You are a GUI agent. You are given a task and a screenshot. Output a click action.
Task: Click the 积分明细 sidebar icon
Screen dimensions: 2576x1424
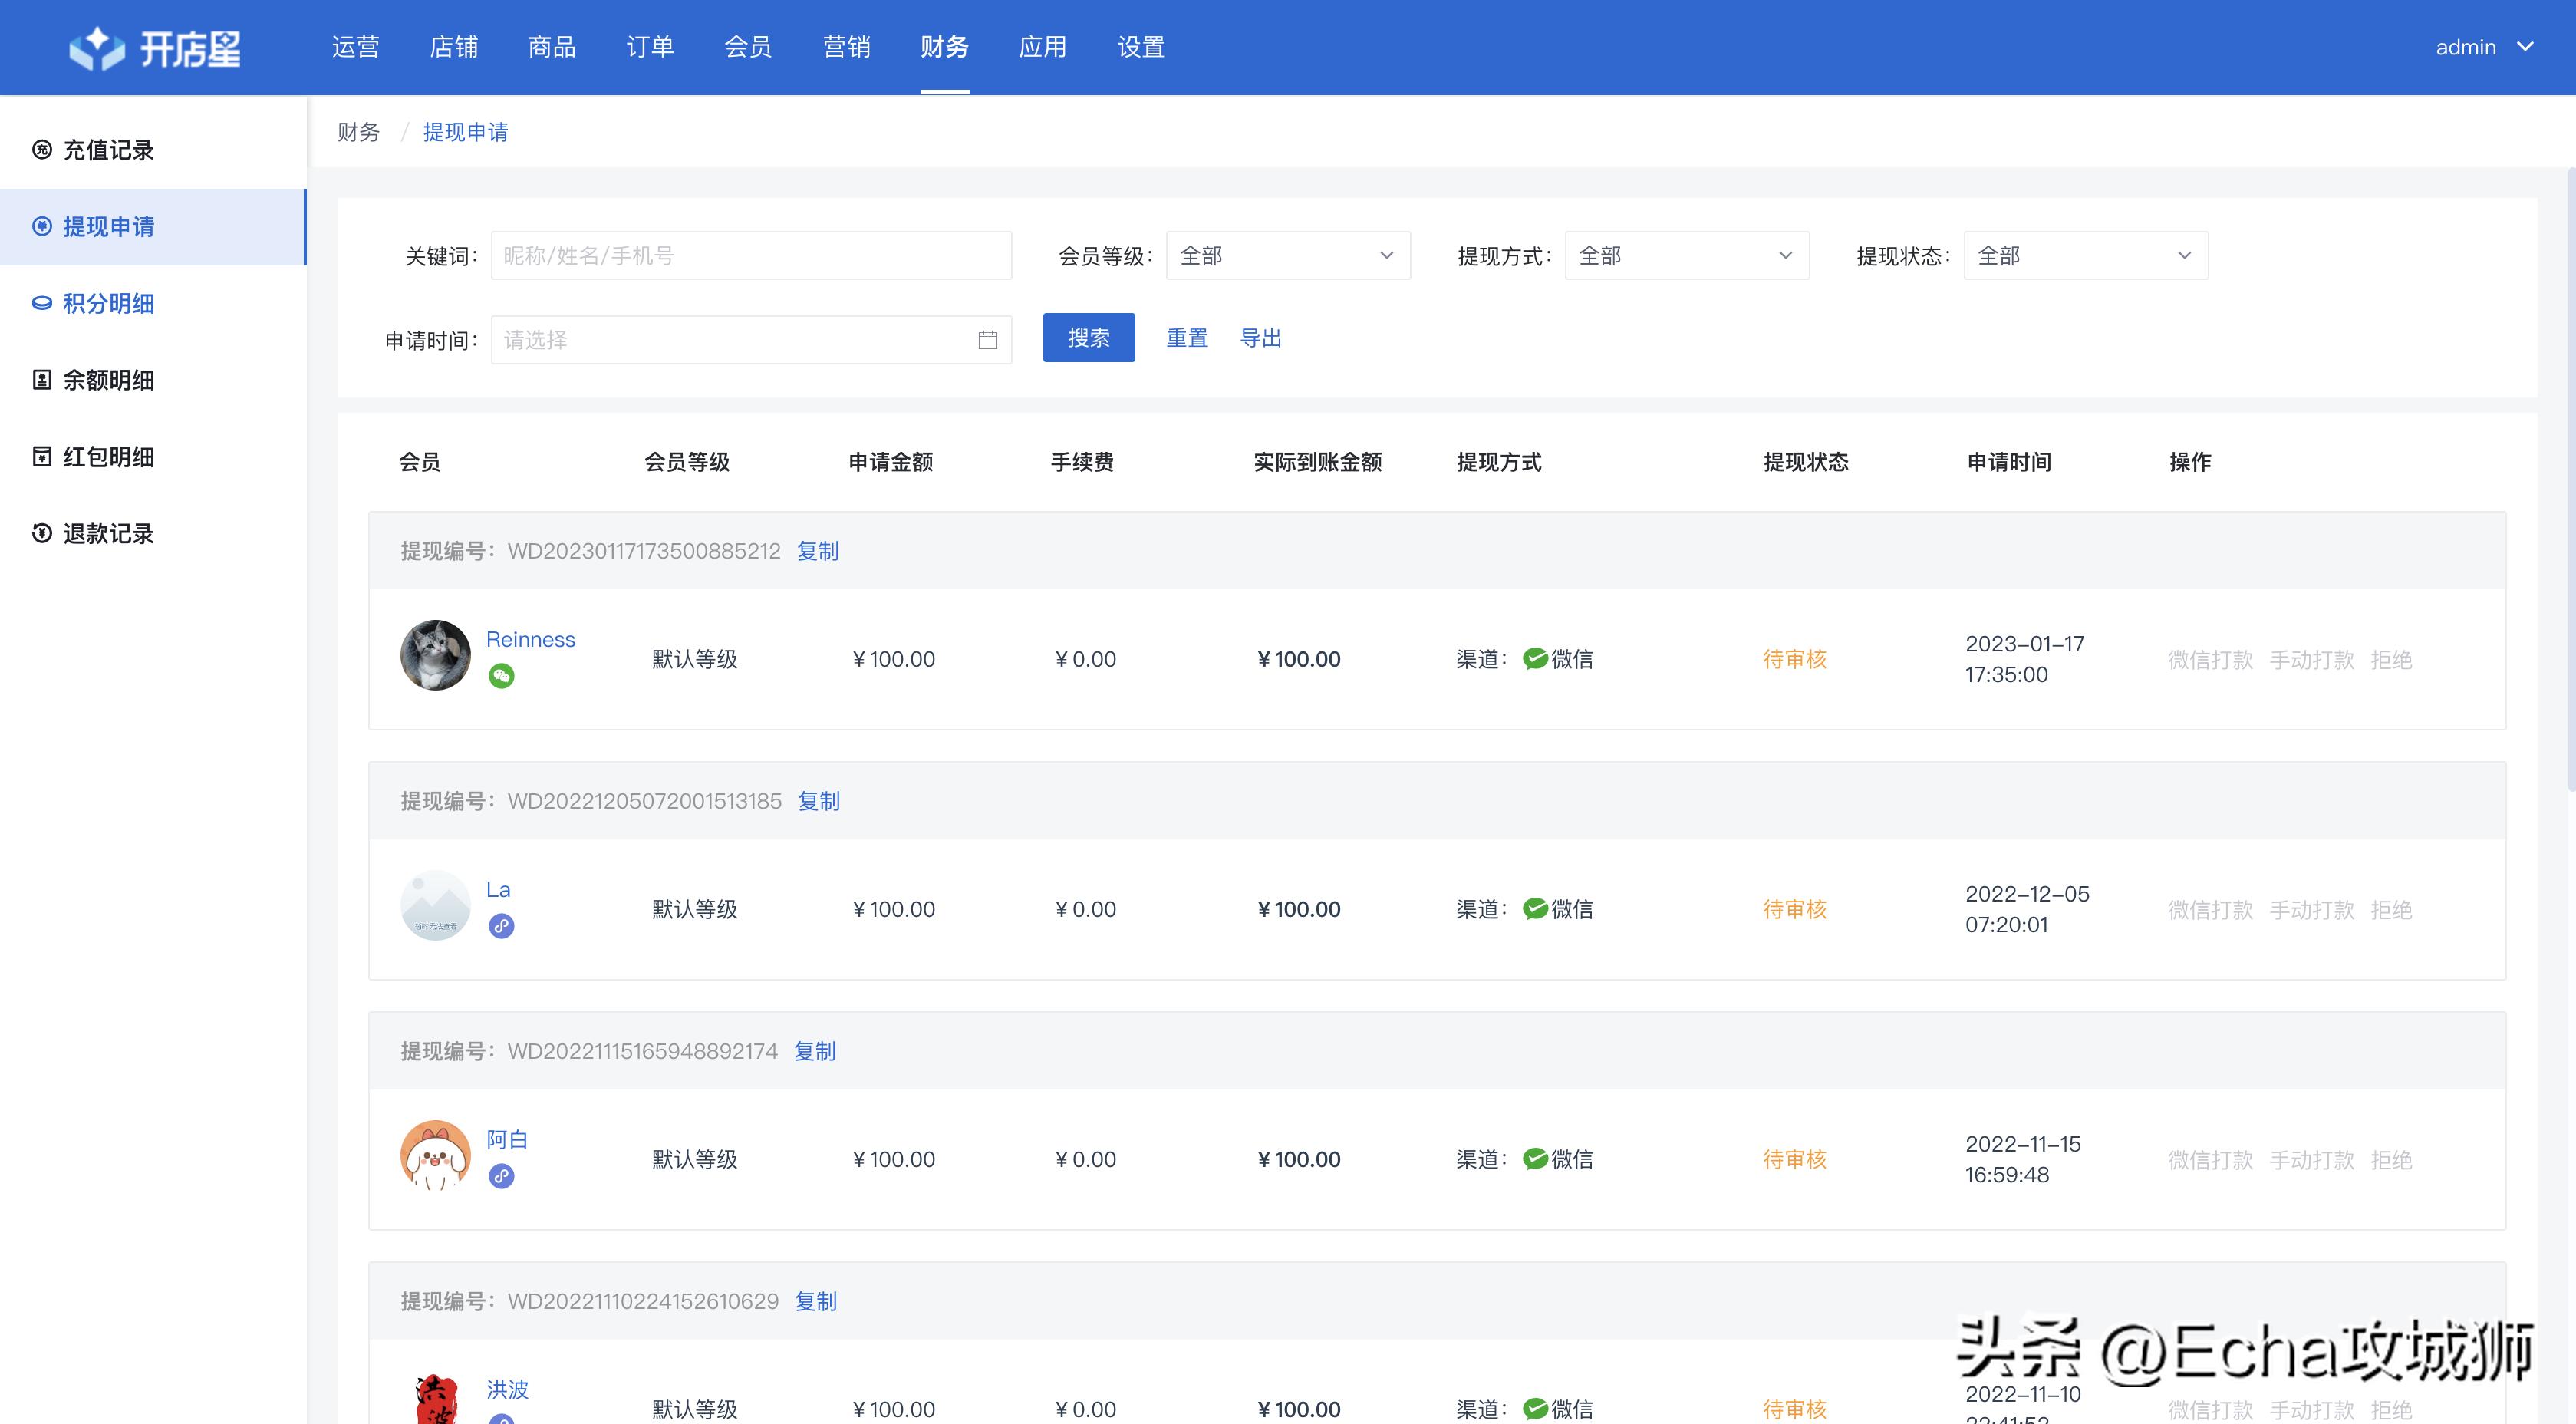click(x=41, y=303)
